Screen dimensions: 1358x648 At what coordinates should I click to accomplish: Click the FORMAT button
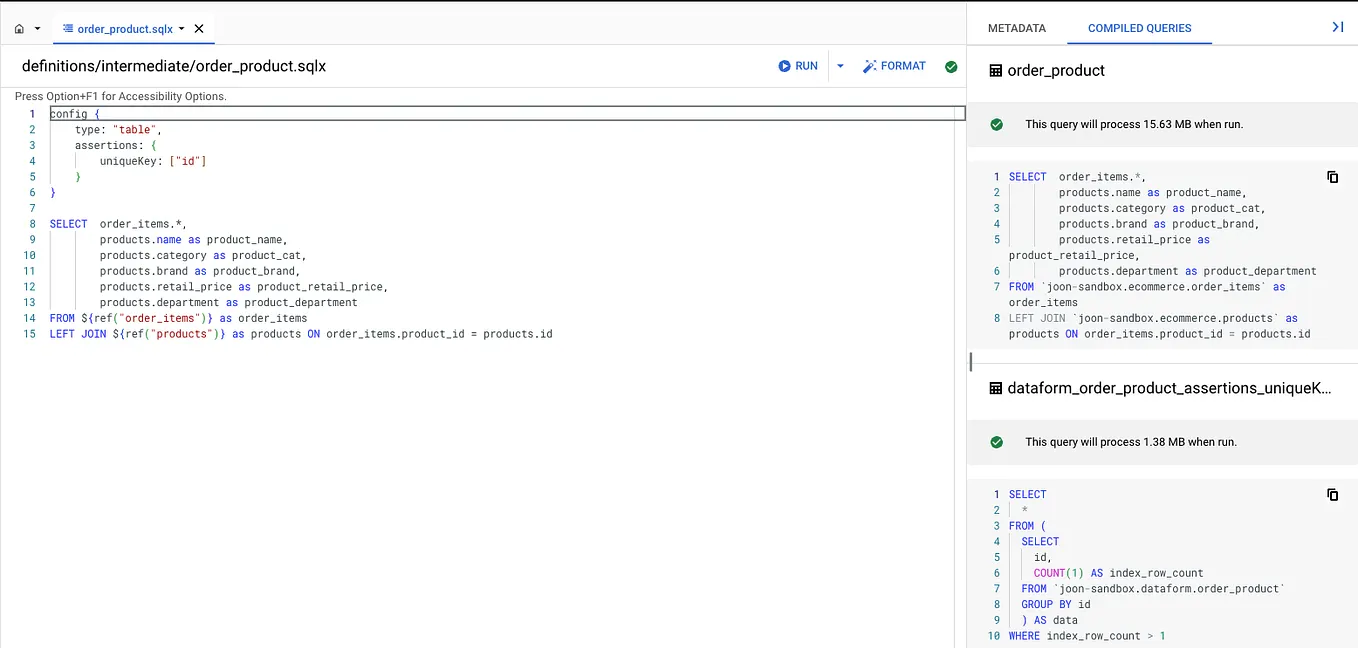894,66
